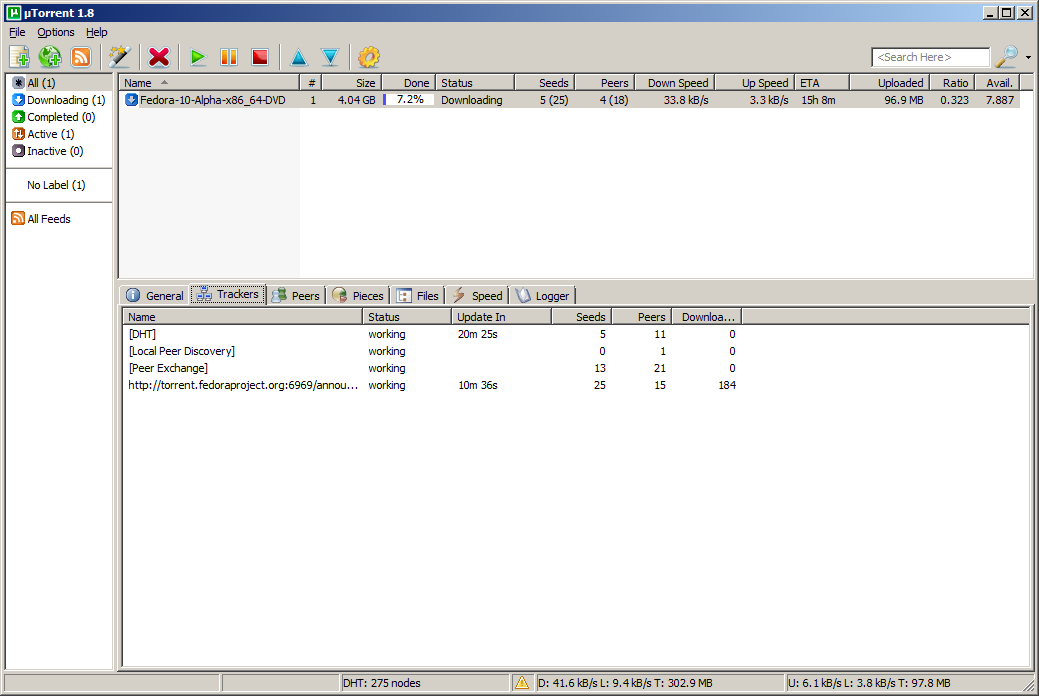
Task: Select the Fedora-10-Alpha-x86_64-DVD torrent row
Action: click(x=570, y=100)
